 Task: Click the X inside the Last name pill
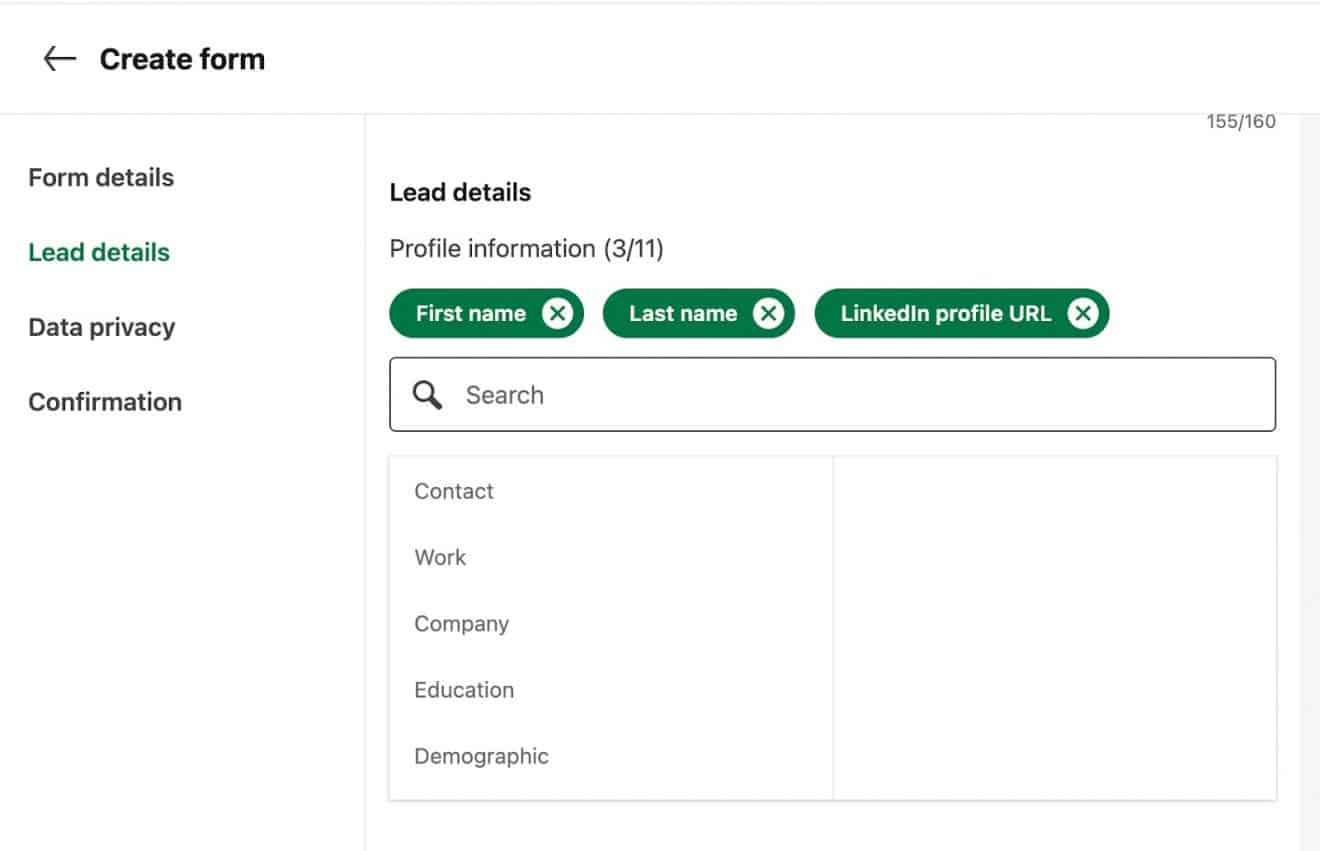click(x=768, y=313)
